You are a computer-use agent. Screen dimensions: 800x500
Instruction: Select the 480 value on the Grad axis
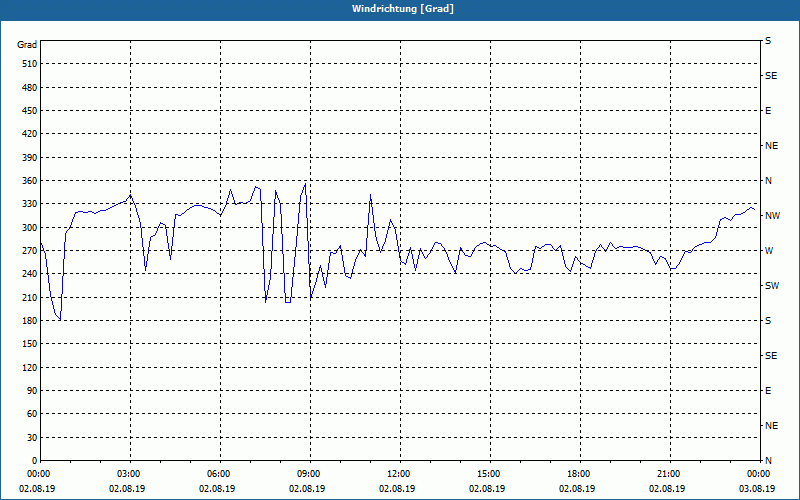30,88
